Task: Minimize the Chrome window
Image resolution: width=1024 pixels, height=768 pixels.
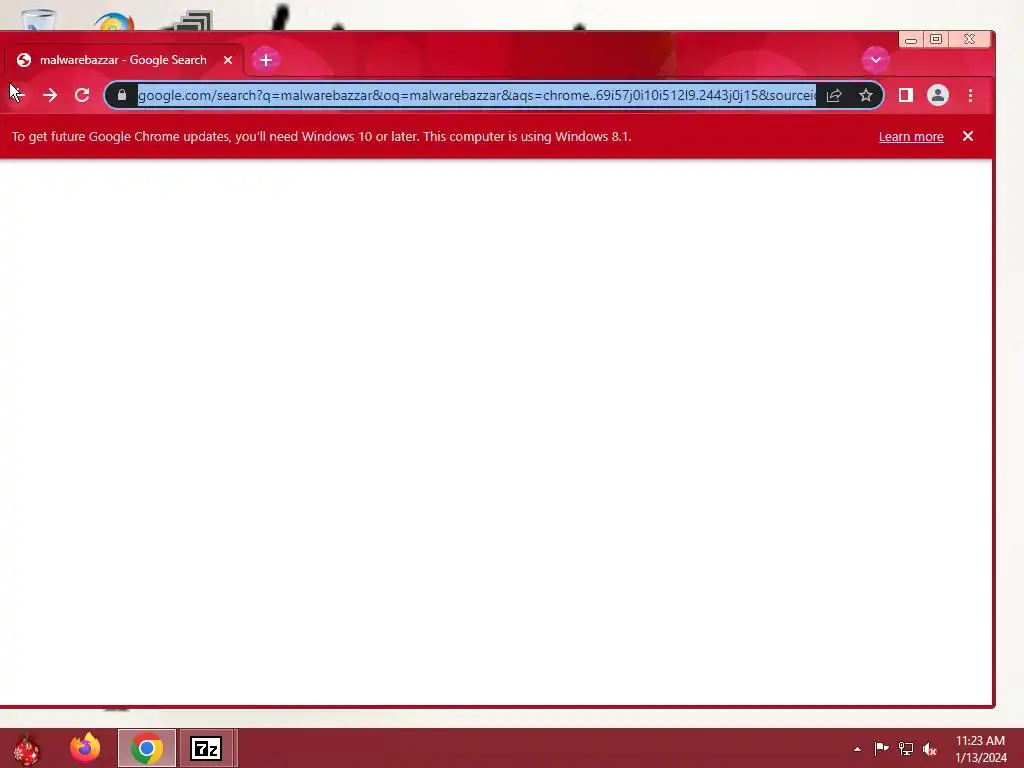Action: pos(911,40)
